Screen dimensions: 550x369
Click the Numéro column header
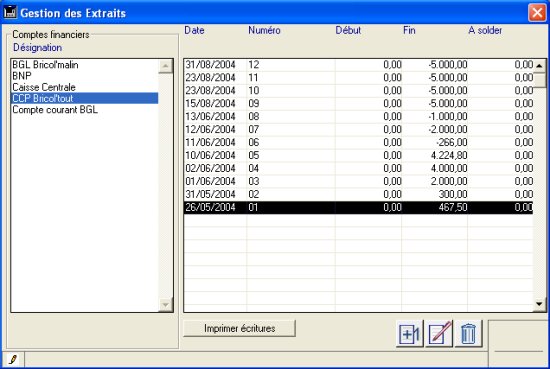click(264, 30)
